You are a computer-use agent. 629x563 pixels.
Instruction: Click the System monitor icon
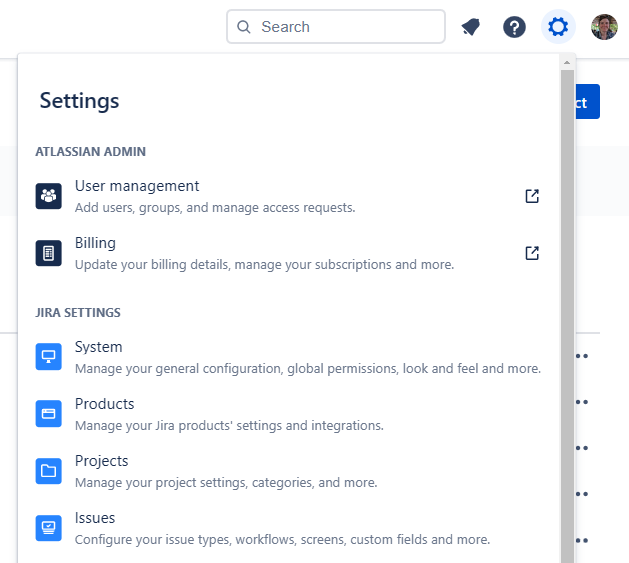49,356
